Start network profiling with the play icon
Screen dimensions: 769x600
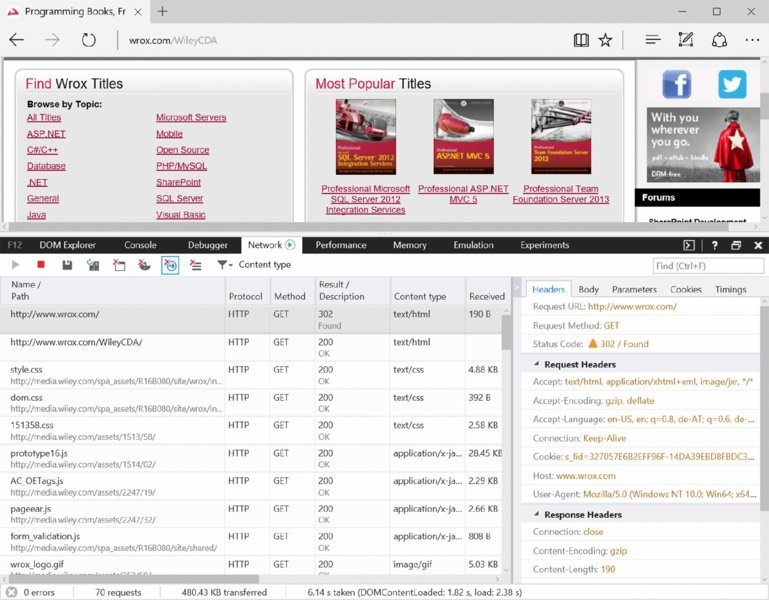[15, 265]
